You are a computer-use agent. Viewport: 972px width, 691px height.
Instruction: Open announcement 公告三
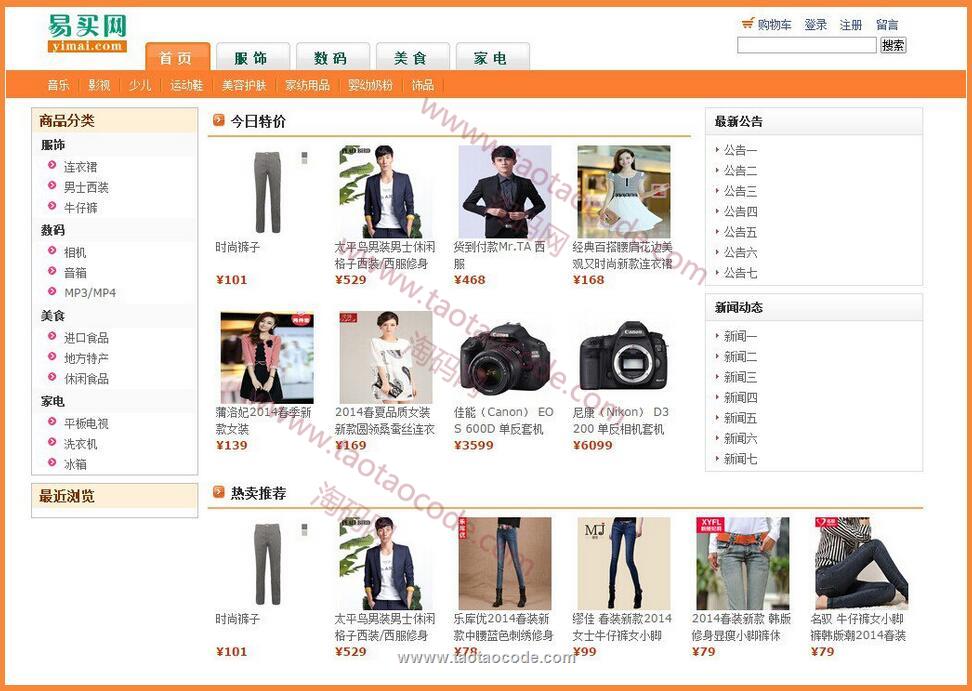tap(740, 191)
